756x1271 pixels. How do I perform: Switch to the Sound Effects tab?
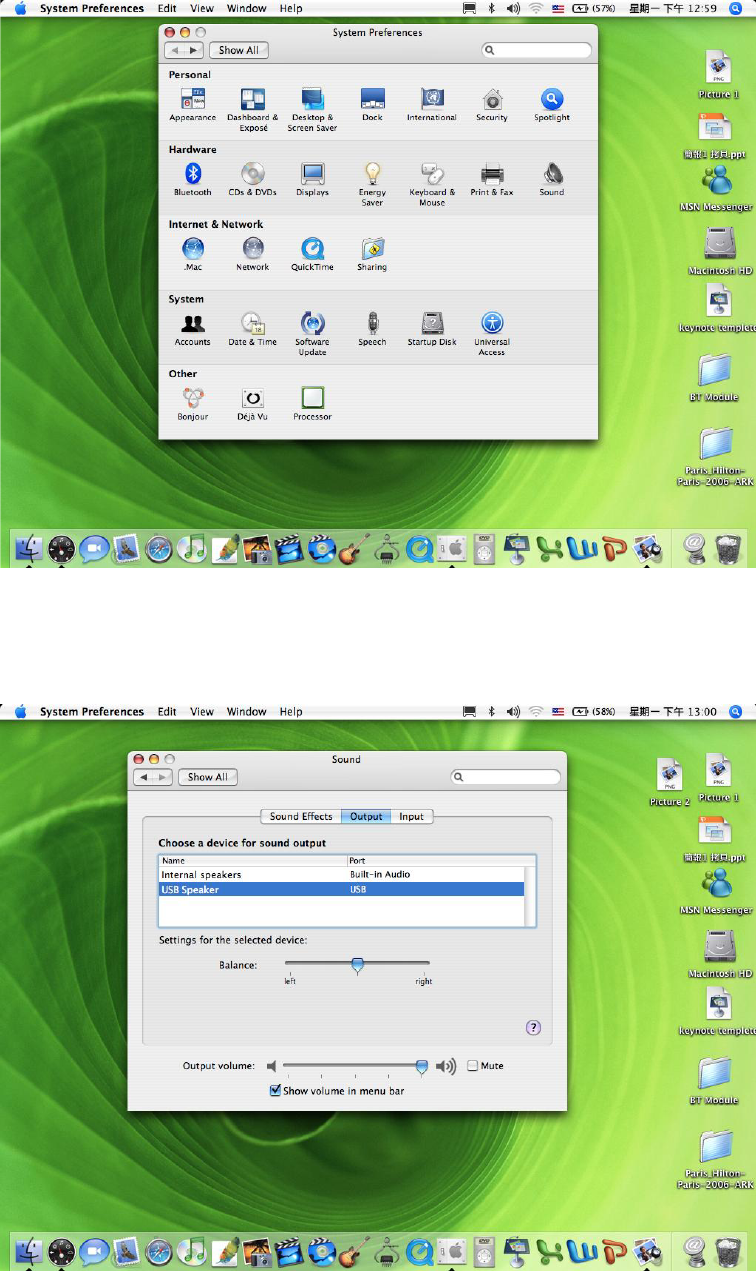301,816
